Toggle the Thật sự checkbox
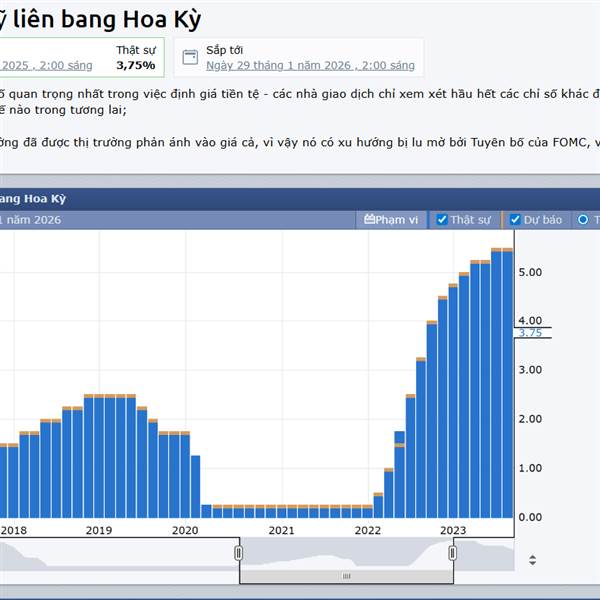Viewport: 600px width, 600px height. (x=442, y=220)
